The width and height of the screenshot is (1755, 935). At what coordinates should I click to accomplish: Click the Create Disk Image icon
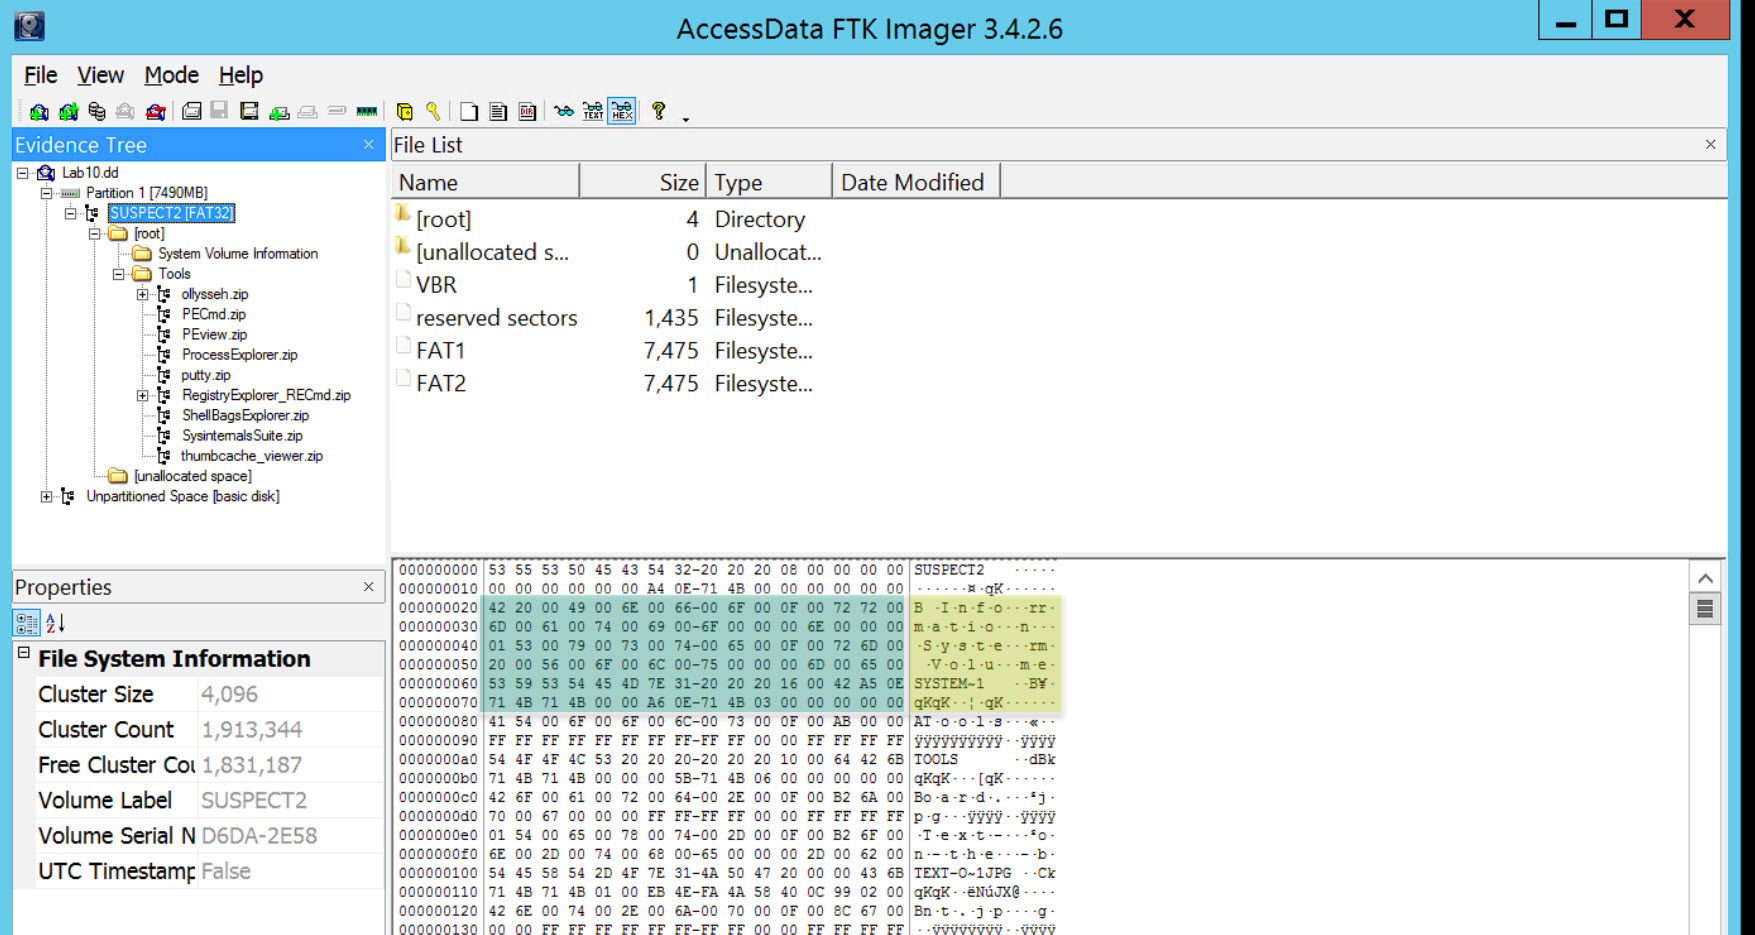[191, 112]
